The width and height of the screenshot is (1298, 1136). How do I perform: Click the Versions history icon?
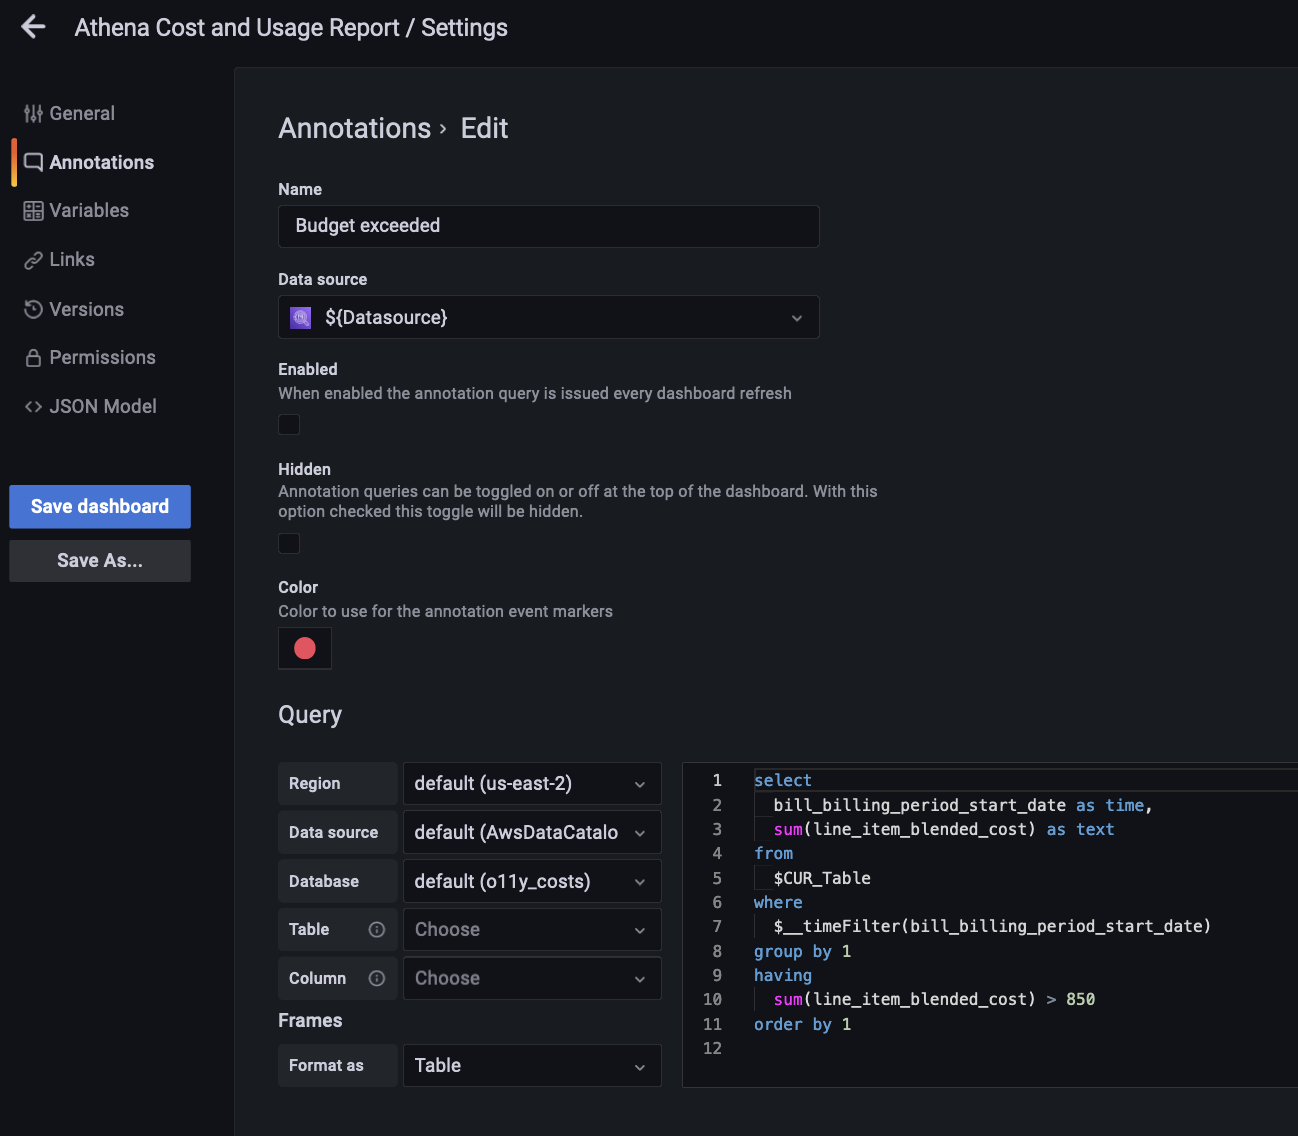click(x=33, y=309)
